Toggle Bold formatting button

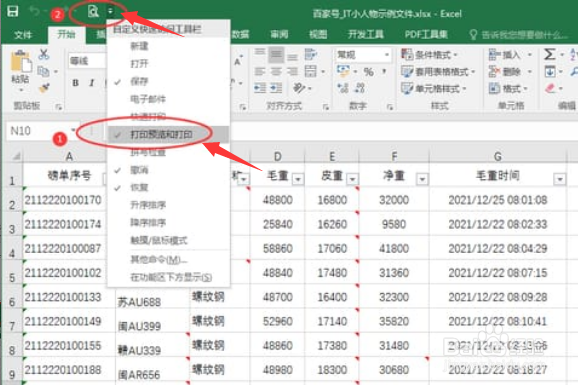(76, 83)
